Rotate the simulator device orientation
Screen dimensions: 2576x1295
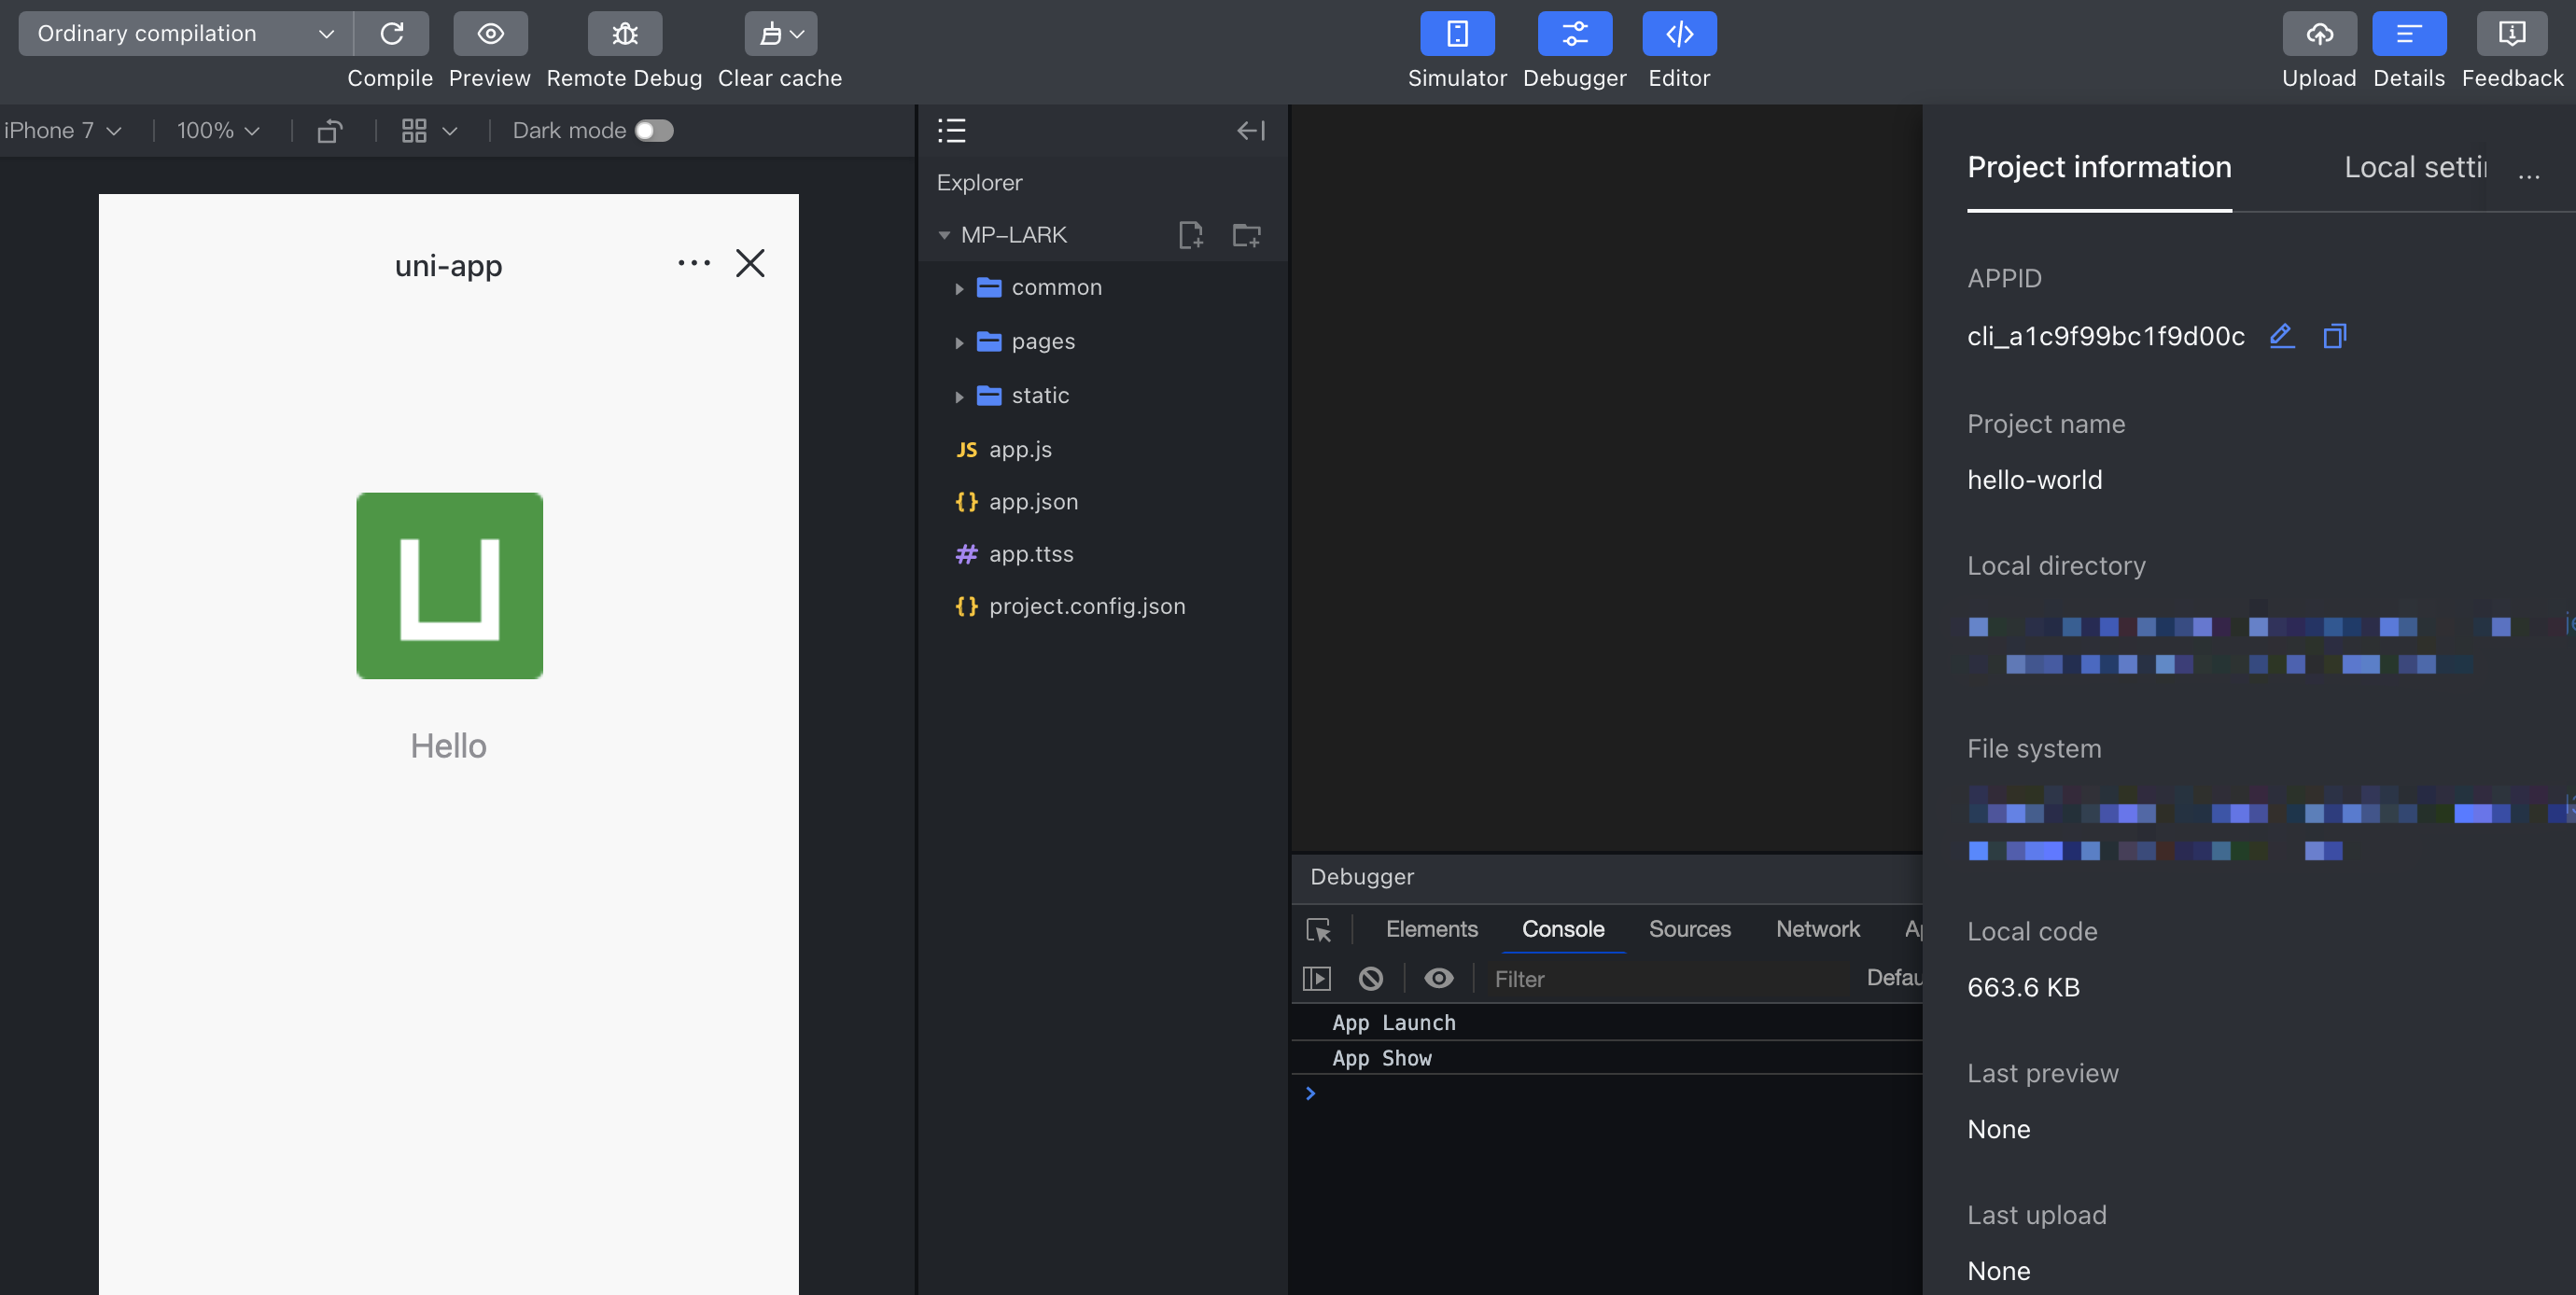tap(330, 131)
